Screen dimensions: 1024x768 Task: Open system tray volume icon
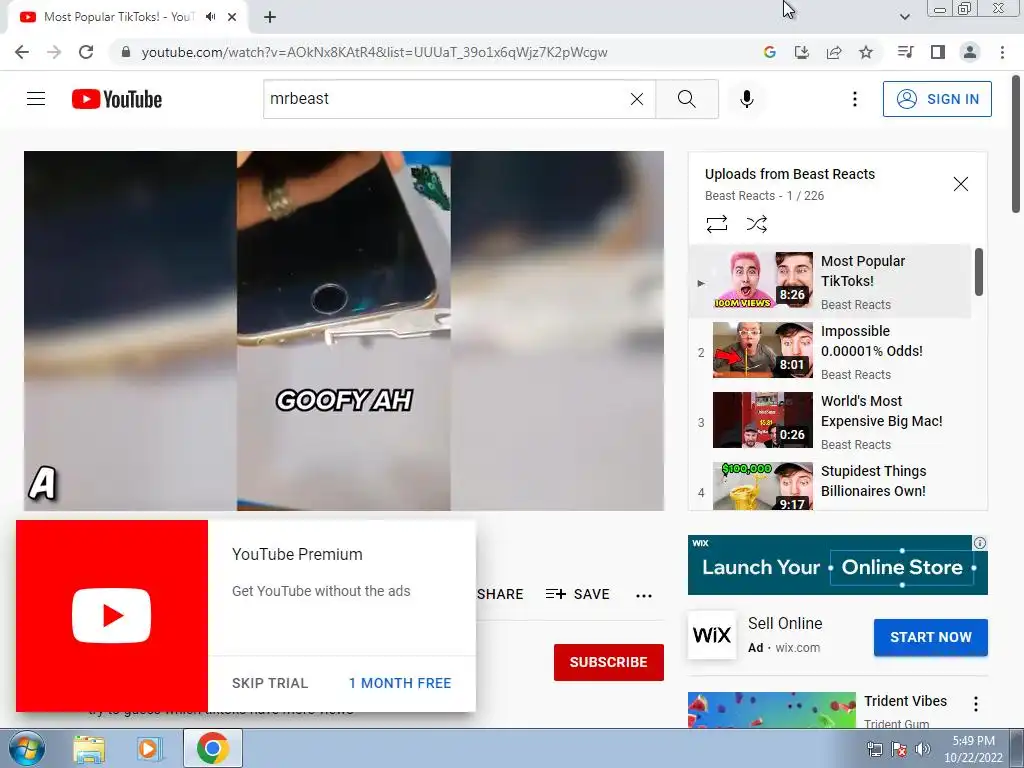922,749
